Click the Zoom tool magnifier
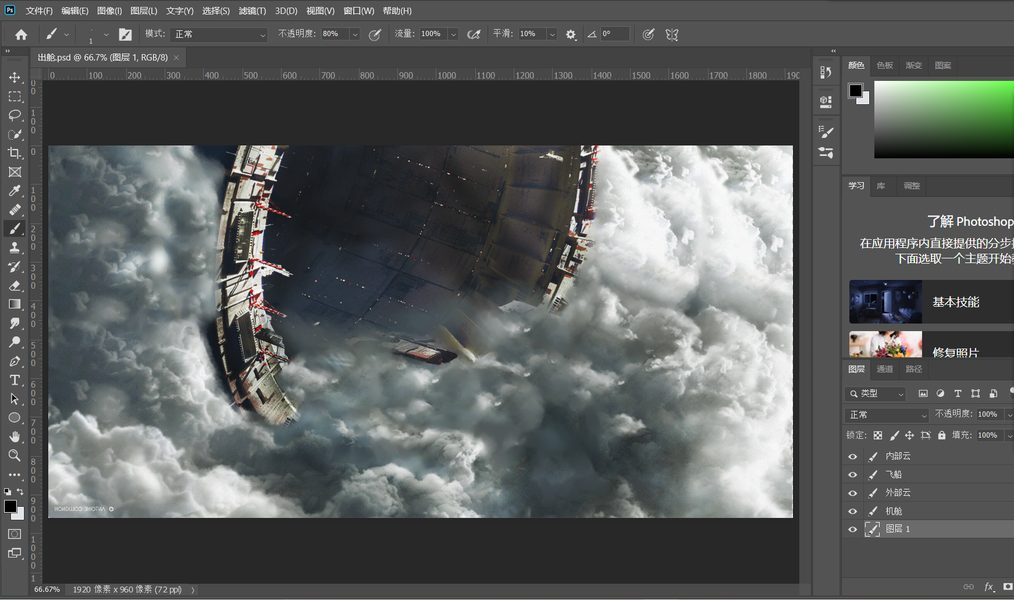Image resolution: width=1014 pixels, height=600 pixels. tap(15, 455)
